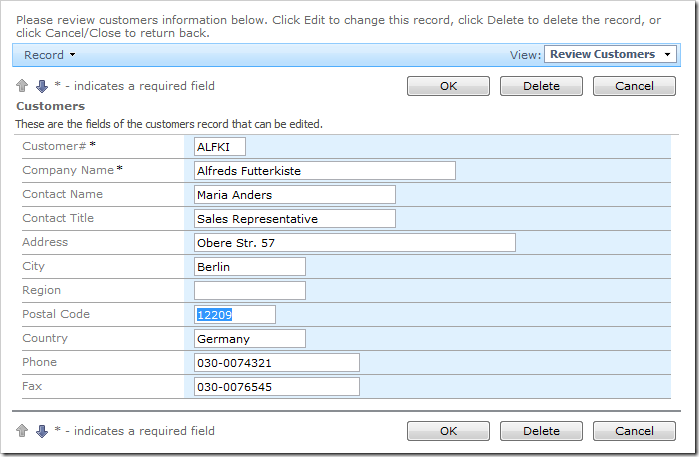Click the top previous-record up arrow icon
Image resolution: width=699 pixels, height=457 pixels.
coord(22,86)
